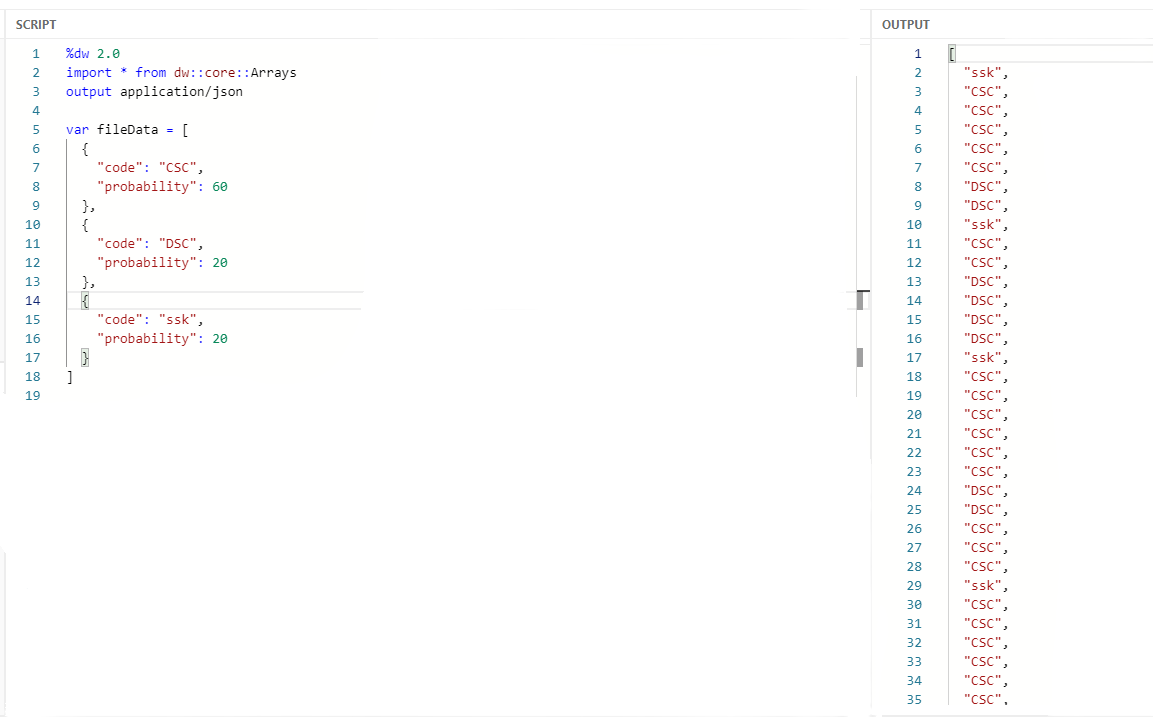The image size is (1153, 726).
Task: Click the "ssk" value on output line 2
Action: [983, 72]
